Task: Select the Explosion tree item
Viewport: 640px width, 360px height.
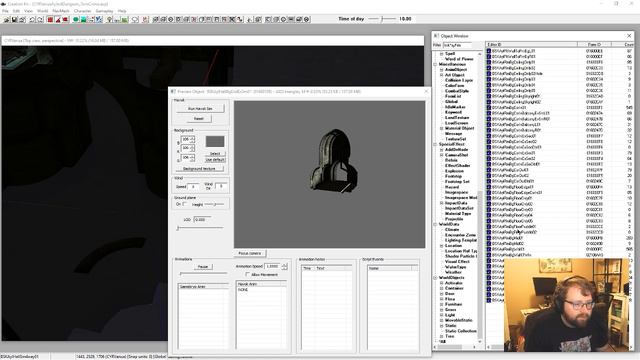Action: coord(454,171)
